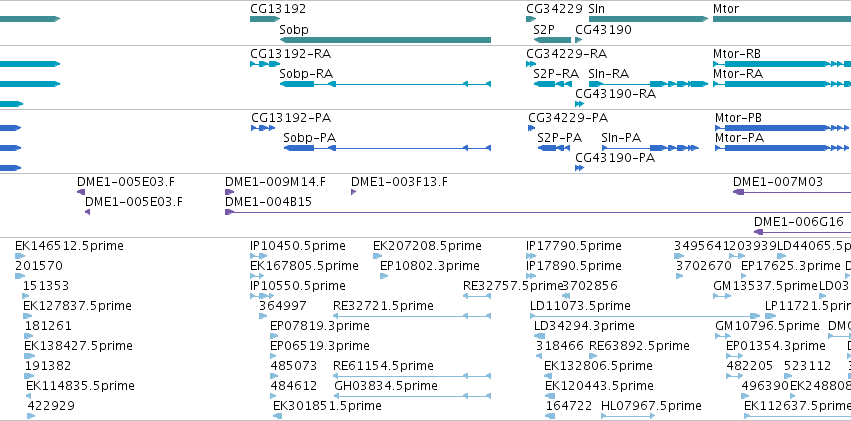Select the 201570 EST entry
This screenshot has height=421, width=851.
[x=20, y=276]
